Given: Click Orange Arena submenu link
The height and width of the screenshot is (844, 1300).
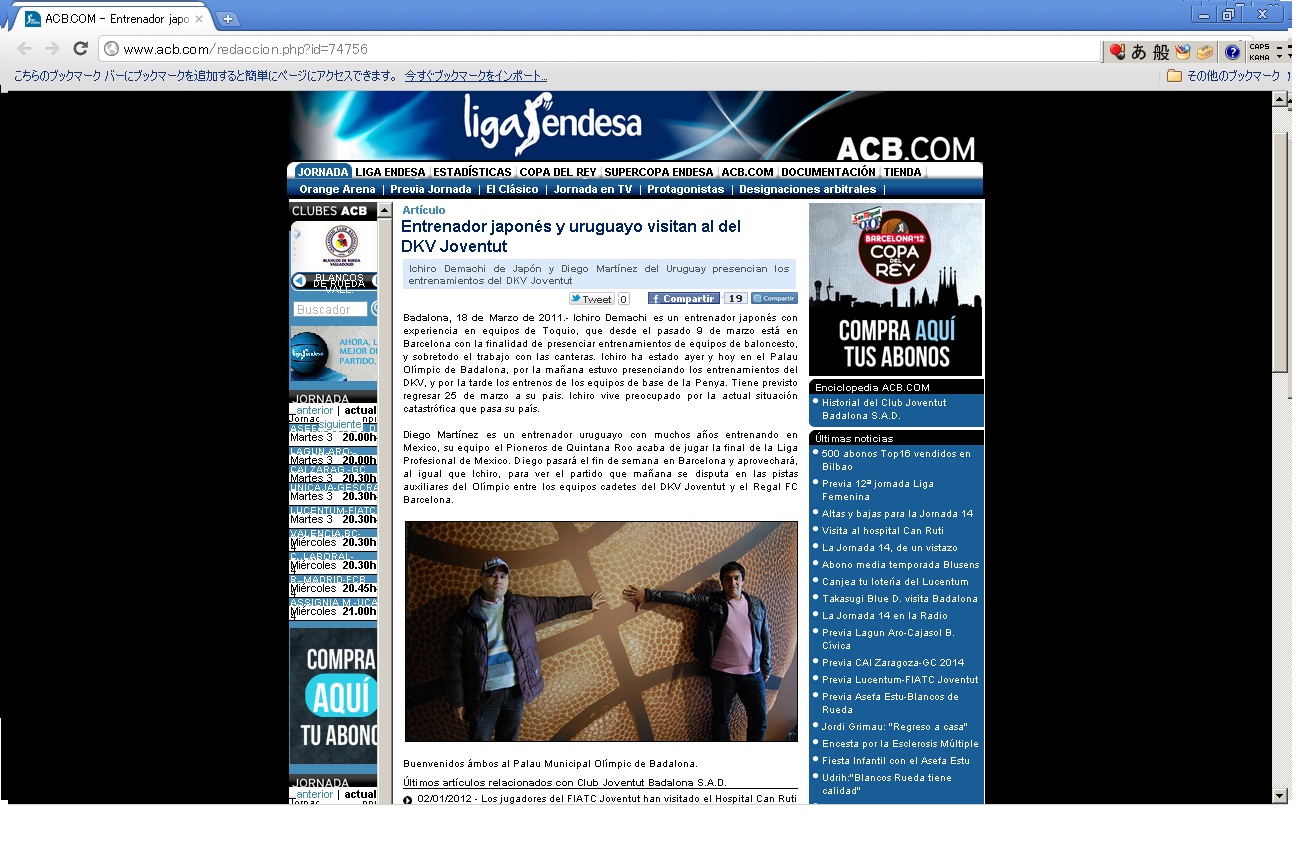Looking at the screenshot, I should [337, 189].
